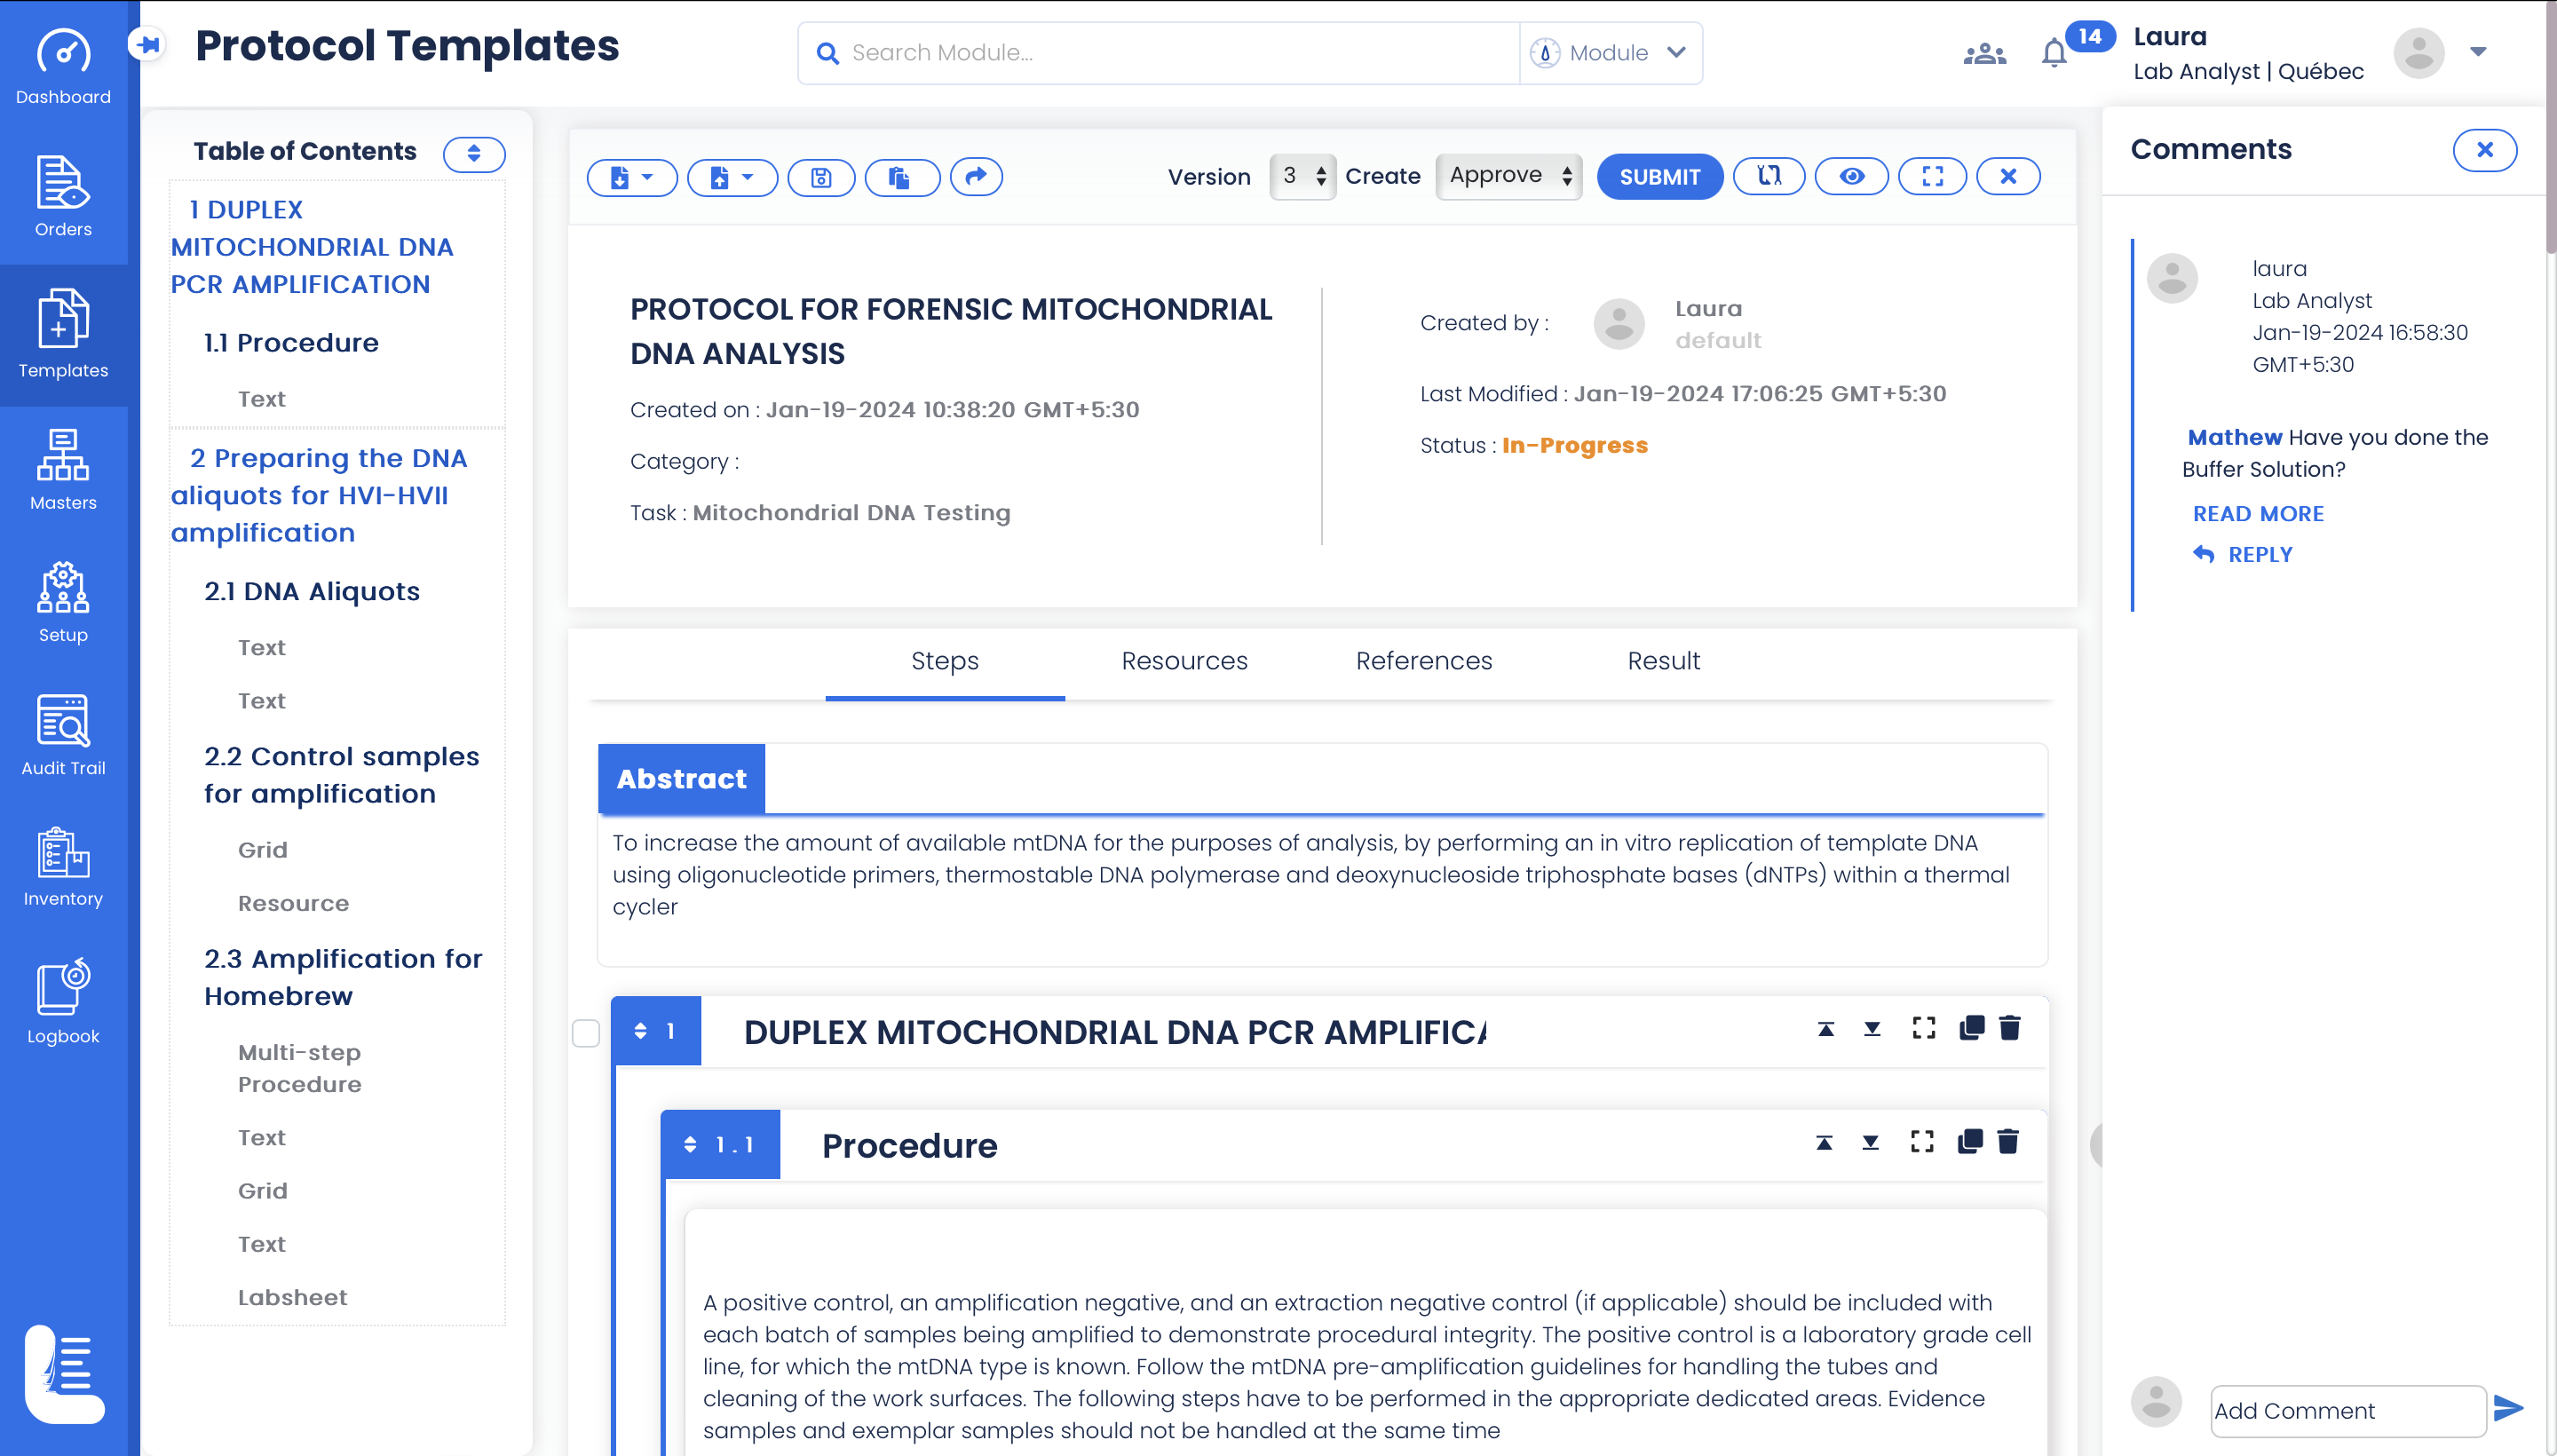Switch to the Resources tab

tap(1184, 661)
